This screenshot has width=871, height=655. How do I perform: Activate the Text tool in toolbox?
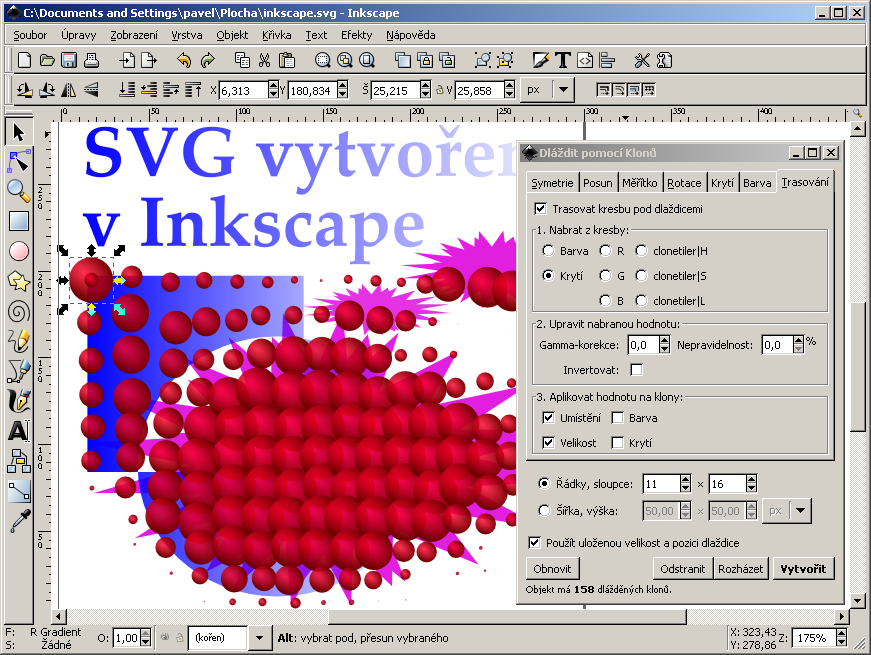[x=19, y=431]
